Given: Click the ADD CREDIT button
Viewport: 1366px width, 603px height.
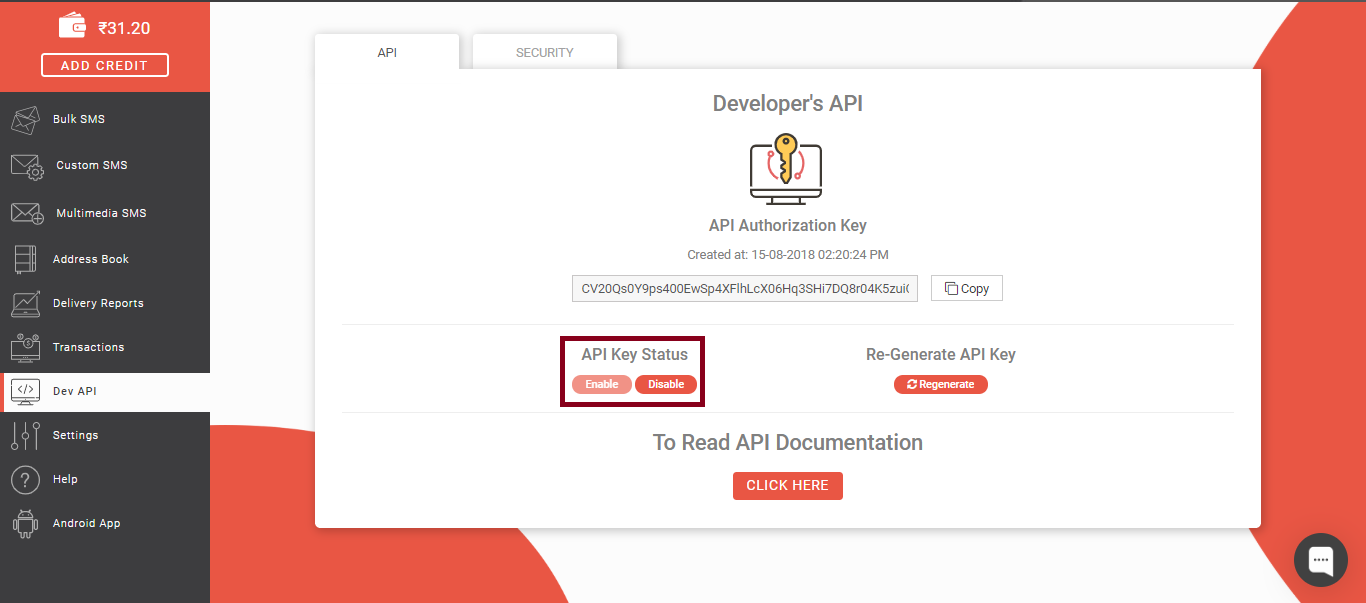Looking at the screenshot, I should (105, 65).
